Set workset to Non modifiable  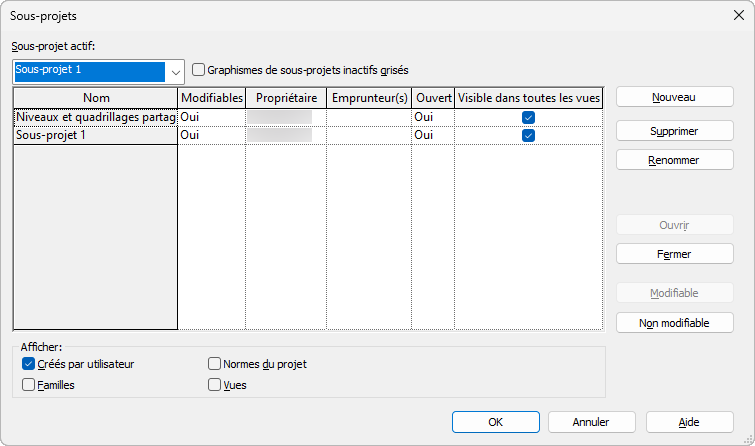pos(674,323)
